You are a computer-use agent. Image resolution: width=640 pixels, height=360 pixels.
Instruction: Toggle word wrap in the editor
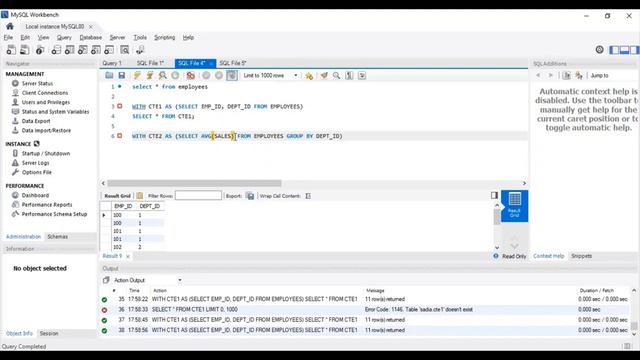[362, 75]
